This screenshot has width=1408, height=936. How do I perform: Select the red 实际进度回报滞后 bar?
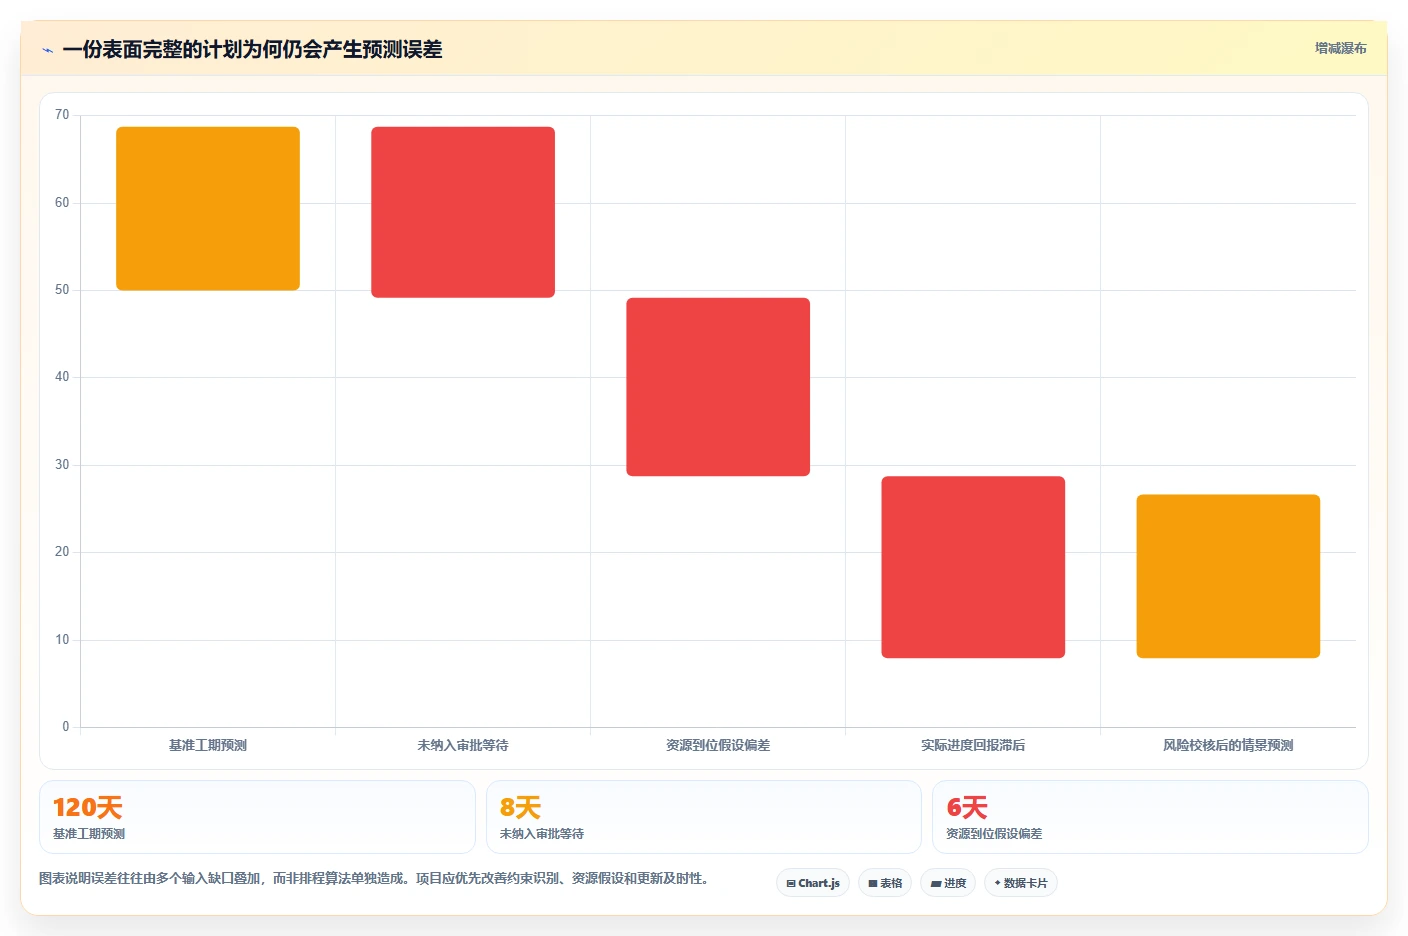[x=973, y=567]
